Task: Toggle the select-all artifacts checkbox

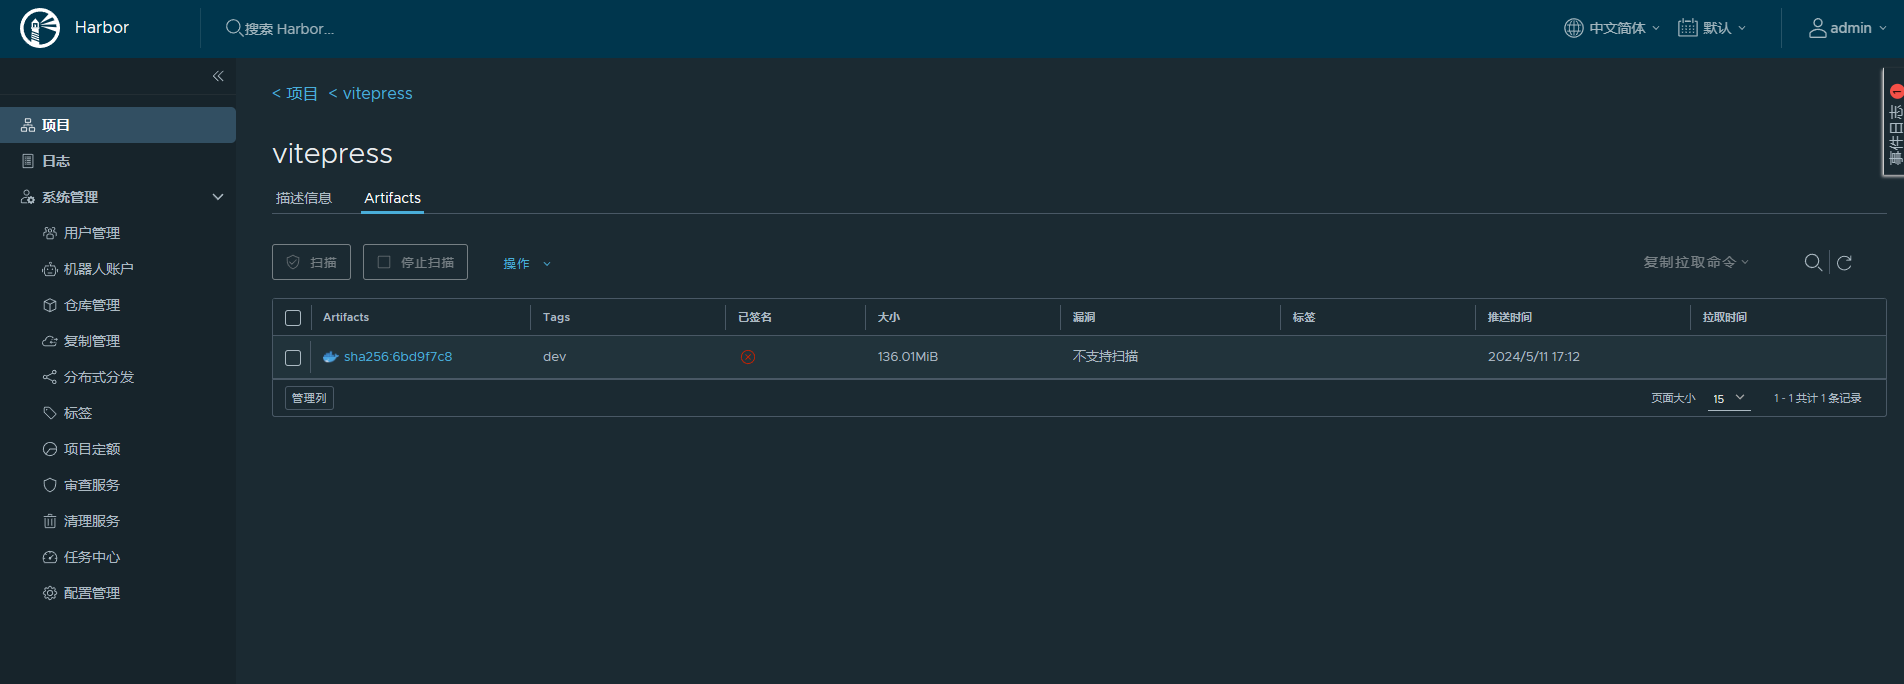Action: [x=293, y=318]
